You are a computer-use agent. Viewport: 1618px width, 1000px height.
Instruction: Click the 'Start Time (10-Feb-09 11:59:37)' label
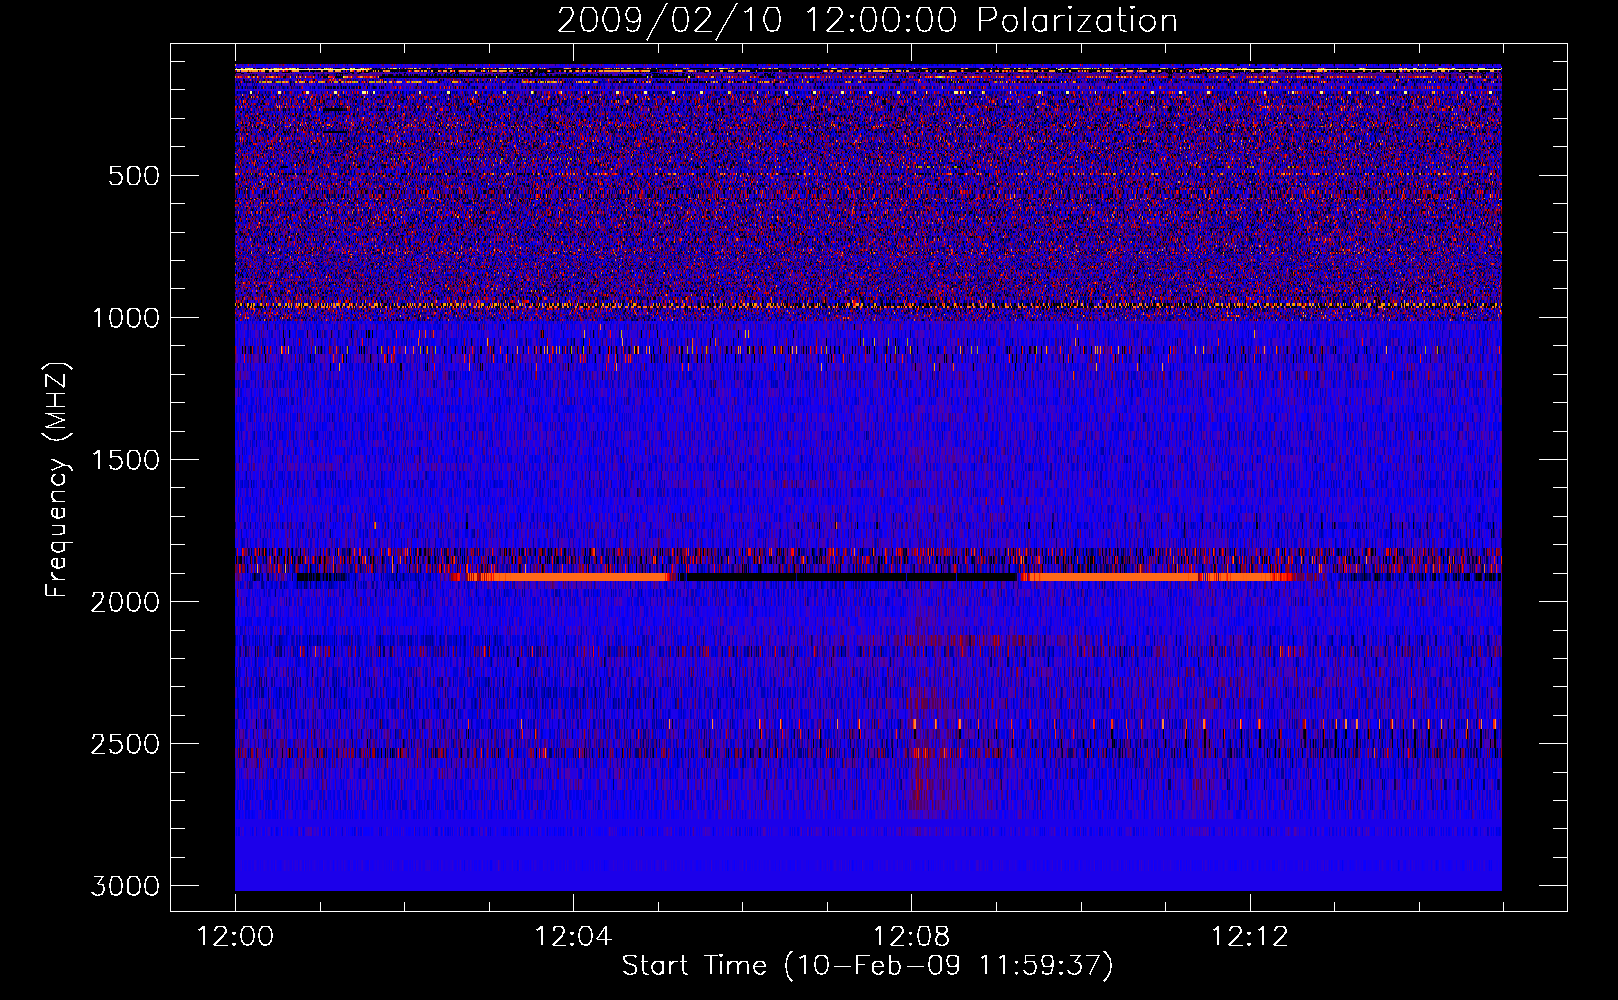point(867,966)
